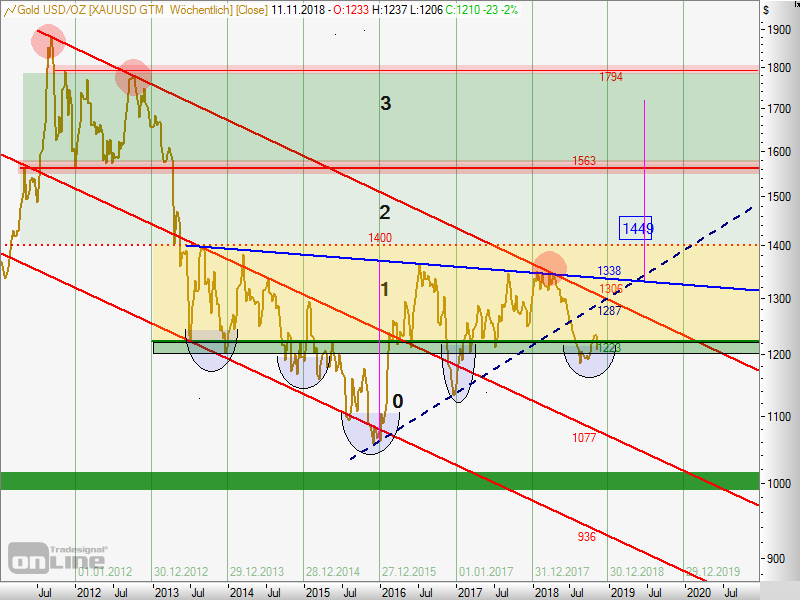Click the boxed blue 1449 target label

click(636, 228)
